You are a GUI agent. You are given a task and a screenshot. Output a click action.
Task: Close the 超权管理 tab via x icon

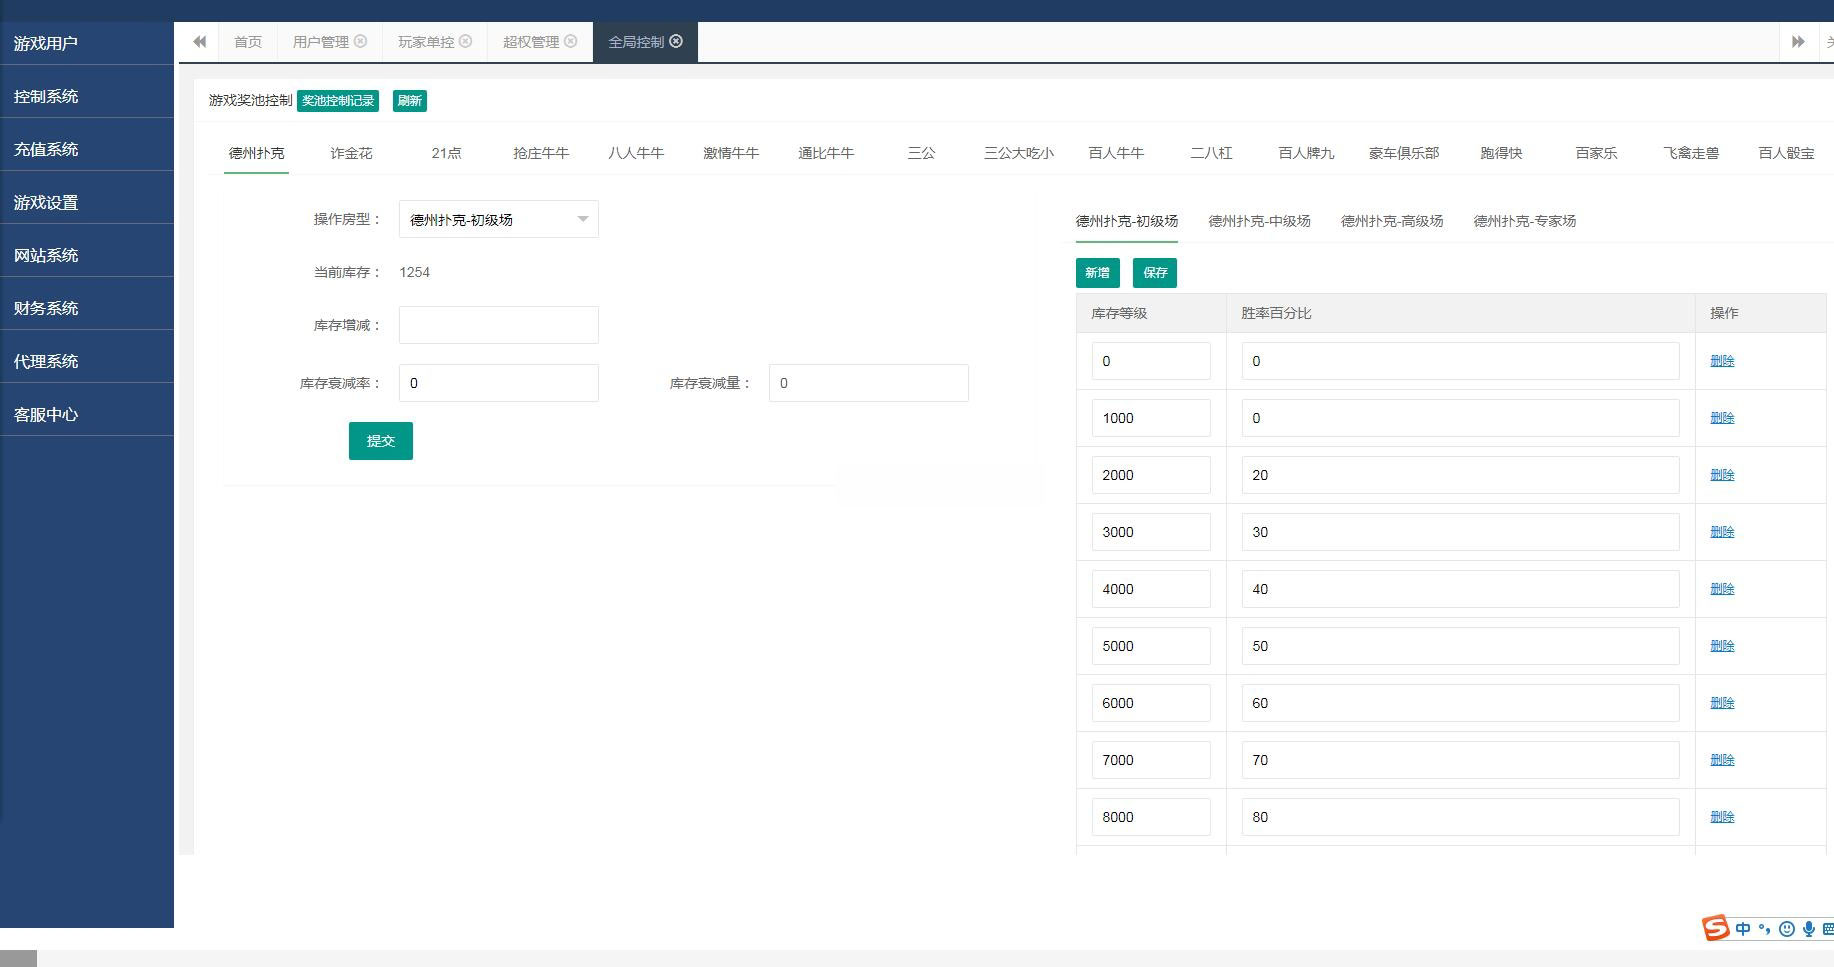[x=571, y=41]
